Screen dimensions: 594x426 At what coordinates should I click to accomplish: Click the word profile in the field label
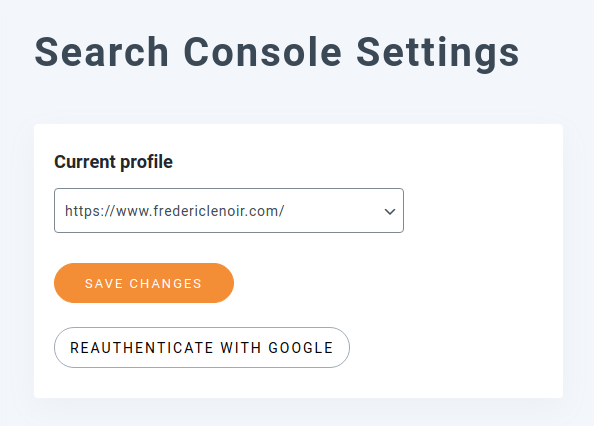[x=146, y=163]
